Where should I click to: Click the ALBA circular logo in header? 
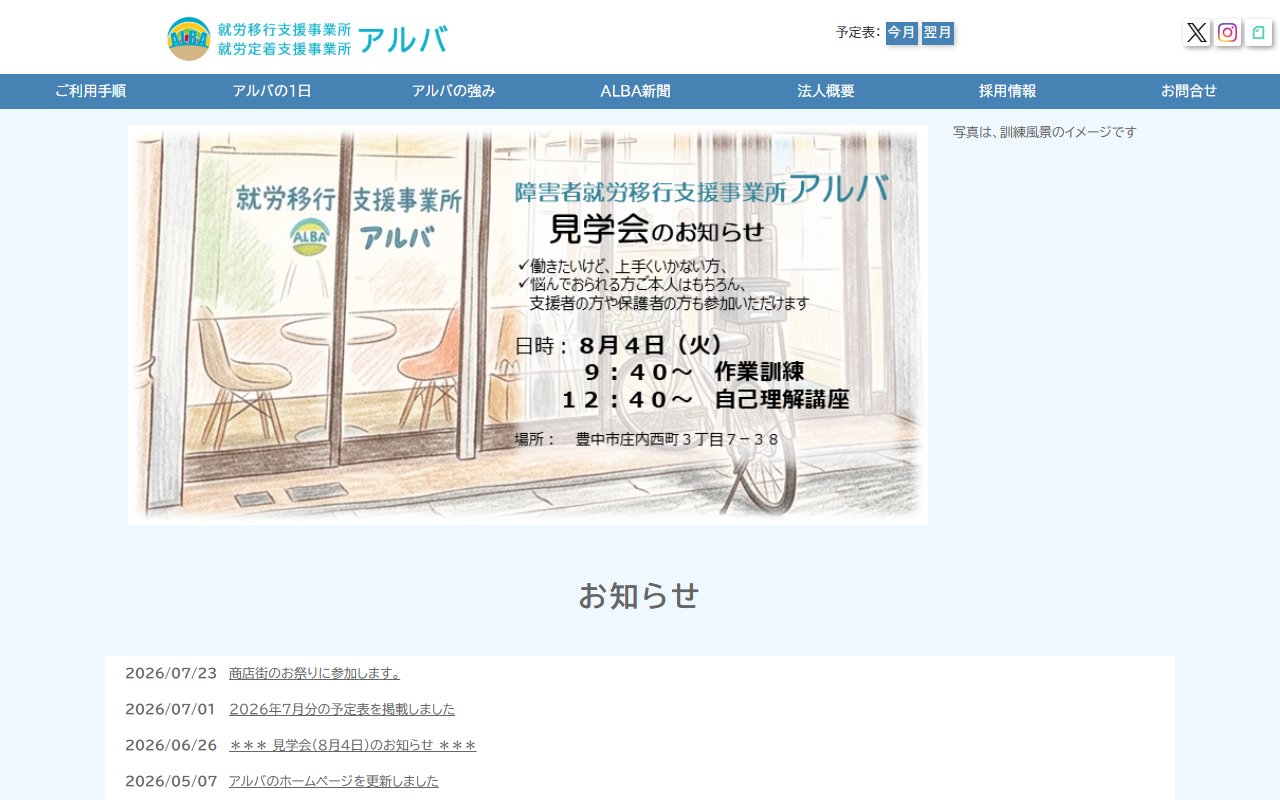tap(189, 39)
